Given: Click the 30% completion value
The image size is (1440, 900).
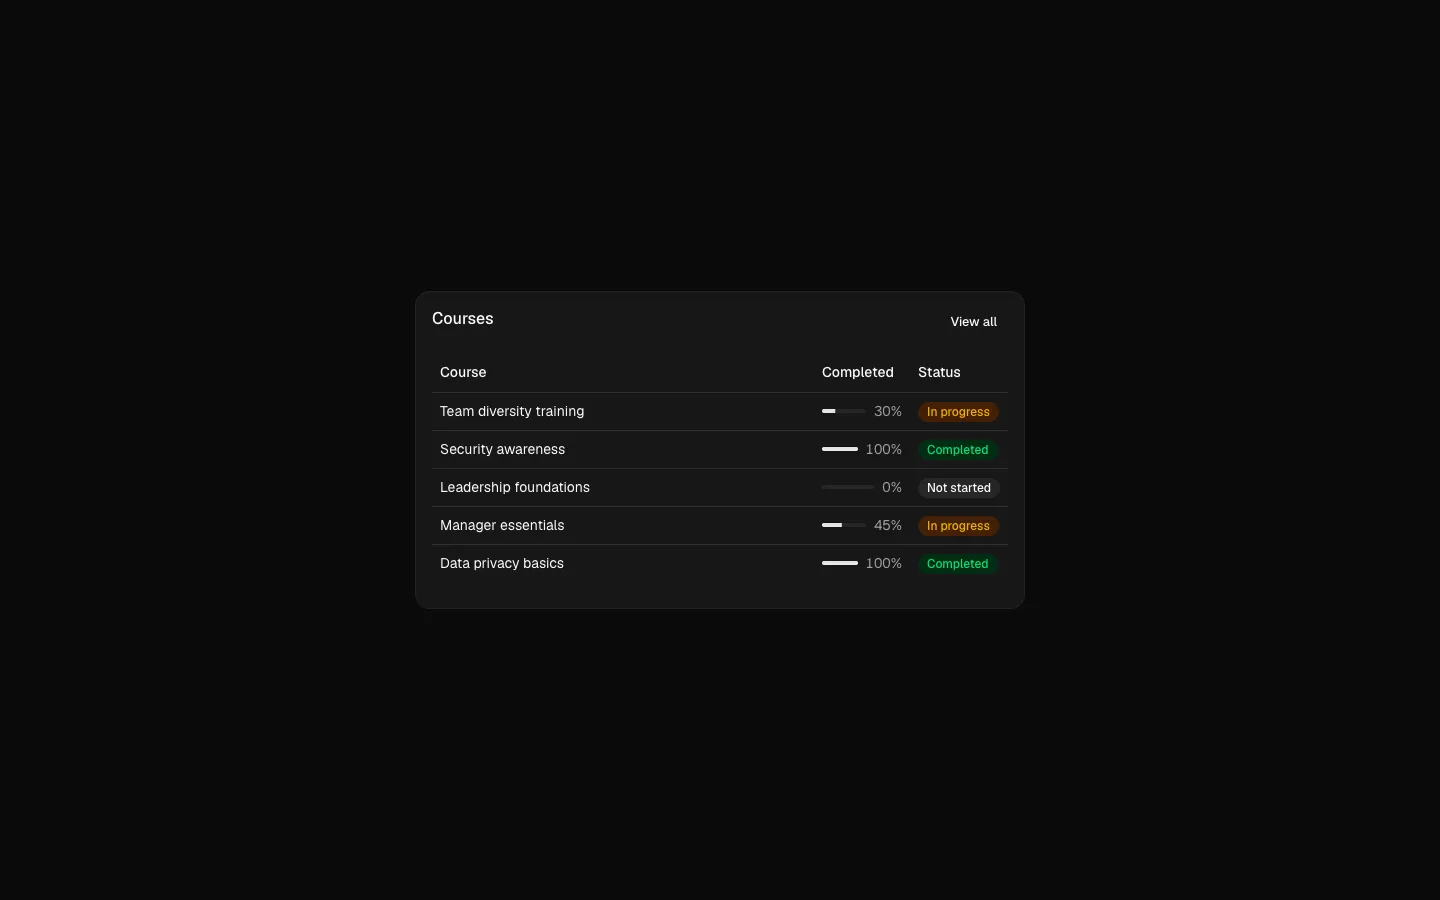Looking at the screenshot, I should pos(888,411).
